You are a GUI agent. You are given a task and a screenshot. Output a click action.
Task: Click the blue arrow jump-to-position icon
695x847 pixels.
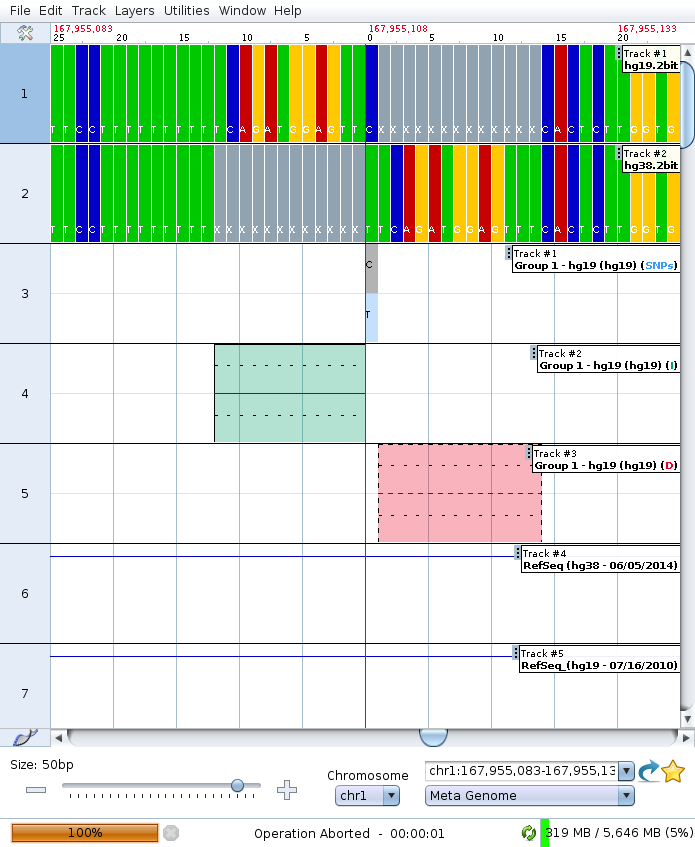649,771
